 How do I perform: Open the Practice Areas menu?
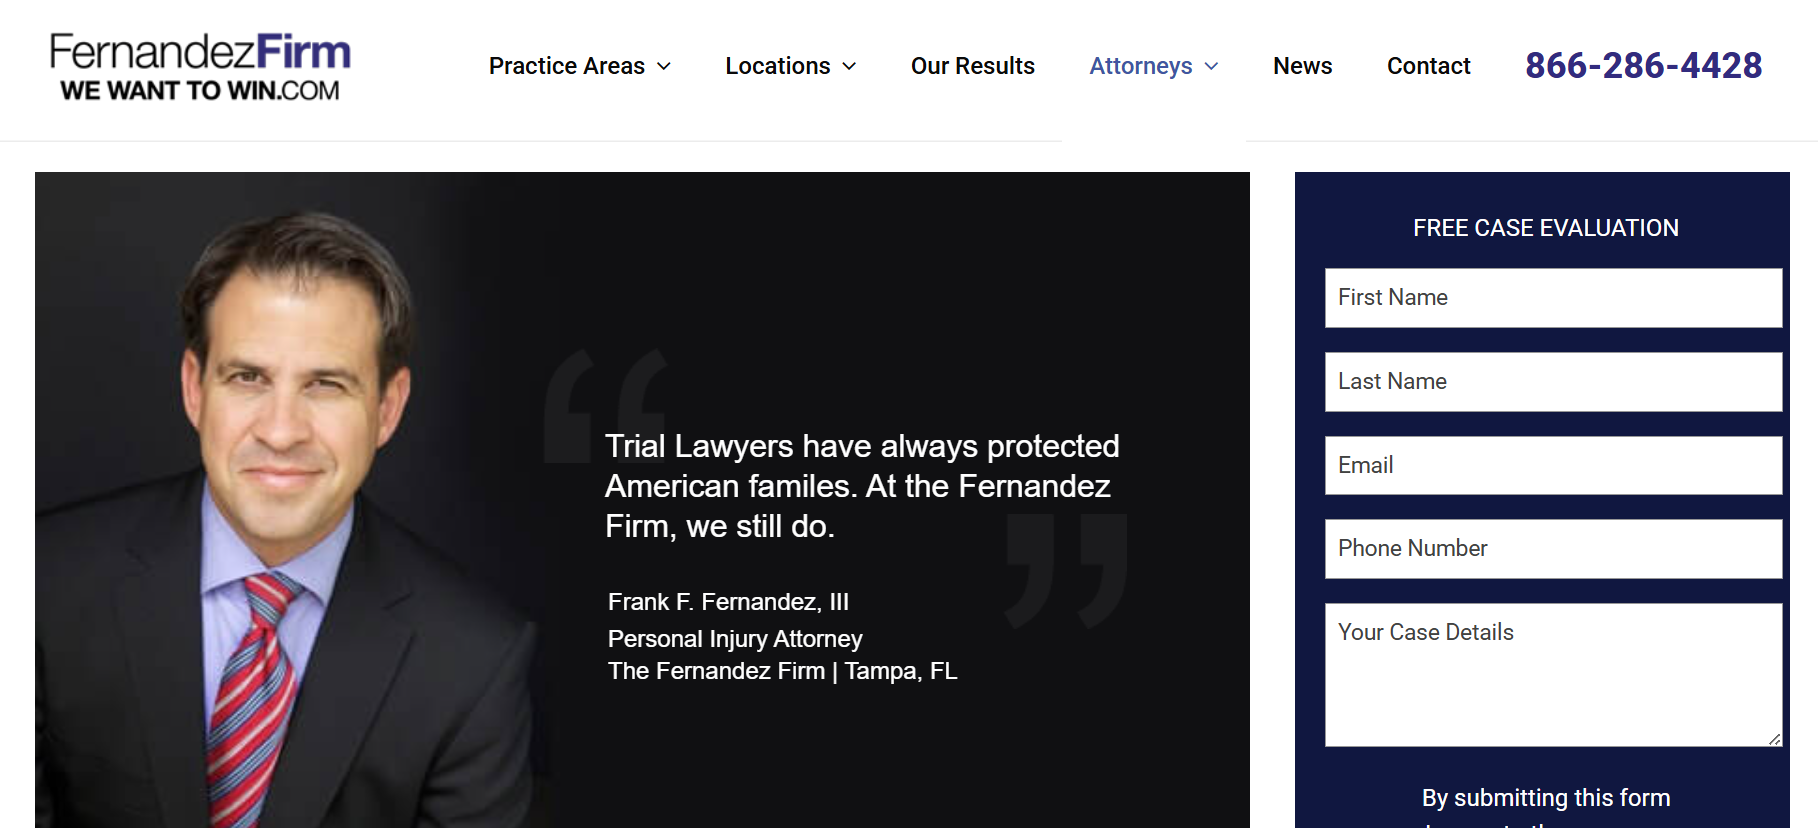566,66
